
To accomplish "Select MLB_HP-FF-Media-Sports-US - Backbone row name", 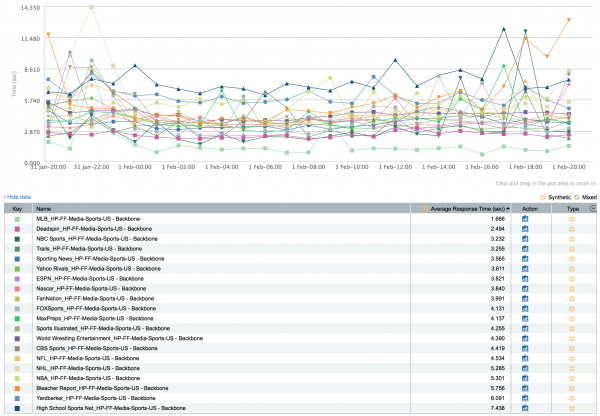I will [88, 219].
